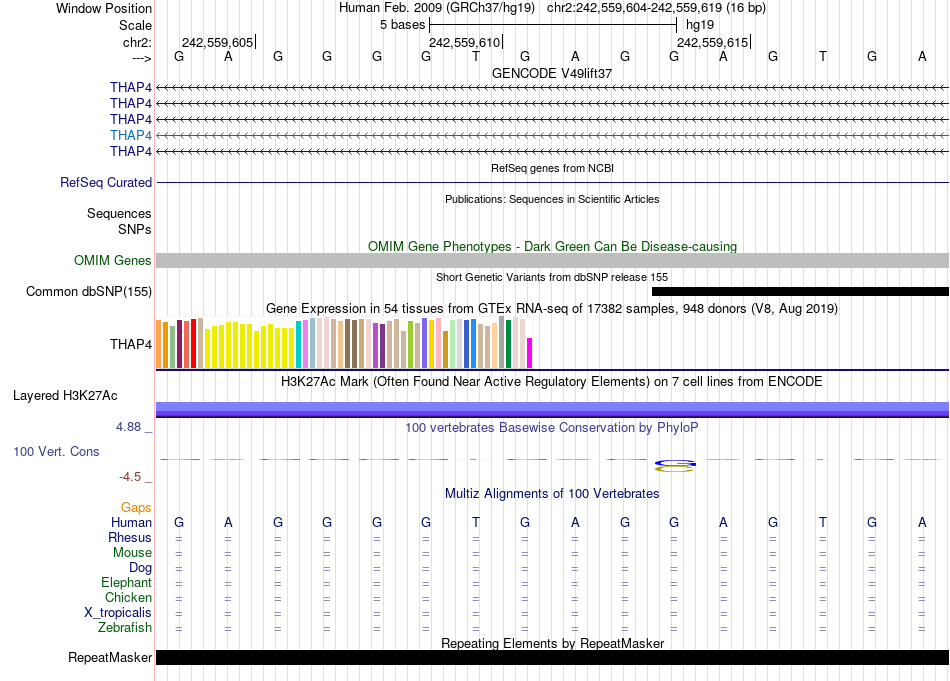This screenshot has width=950, height=681.
Task: Click the blue Layered H3K27Ac signal band
Action: [x=553, y=409]
